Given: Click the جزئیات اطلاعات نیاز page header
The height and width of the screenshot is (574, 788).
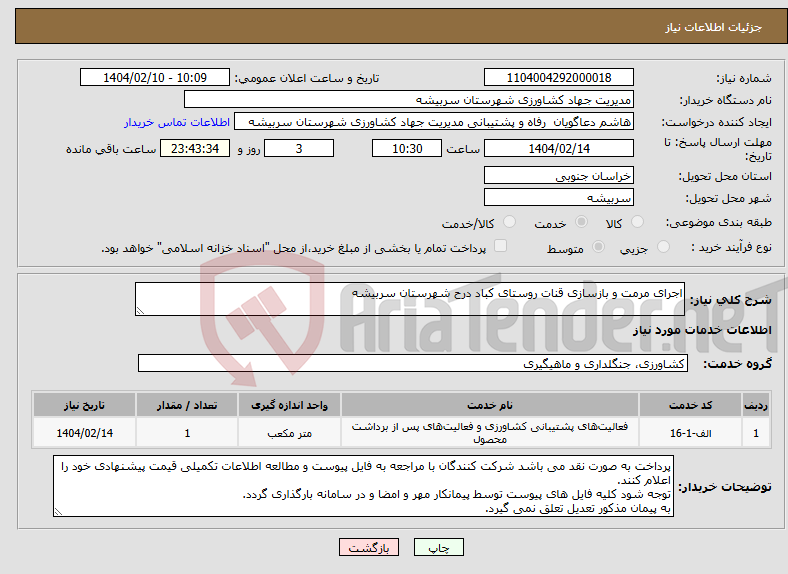Looking at the screenshot, I should point(714,27).
